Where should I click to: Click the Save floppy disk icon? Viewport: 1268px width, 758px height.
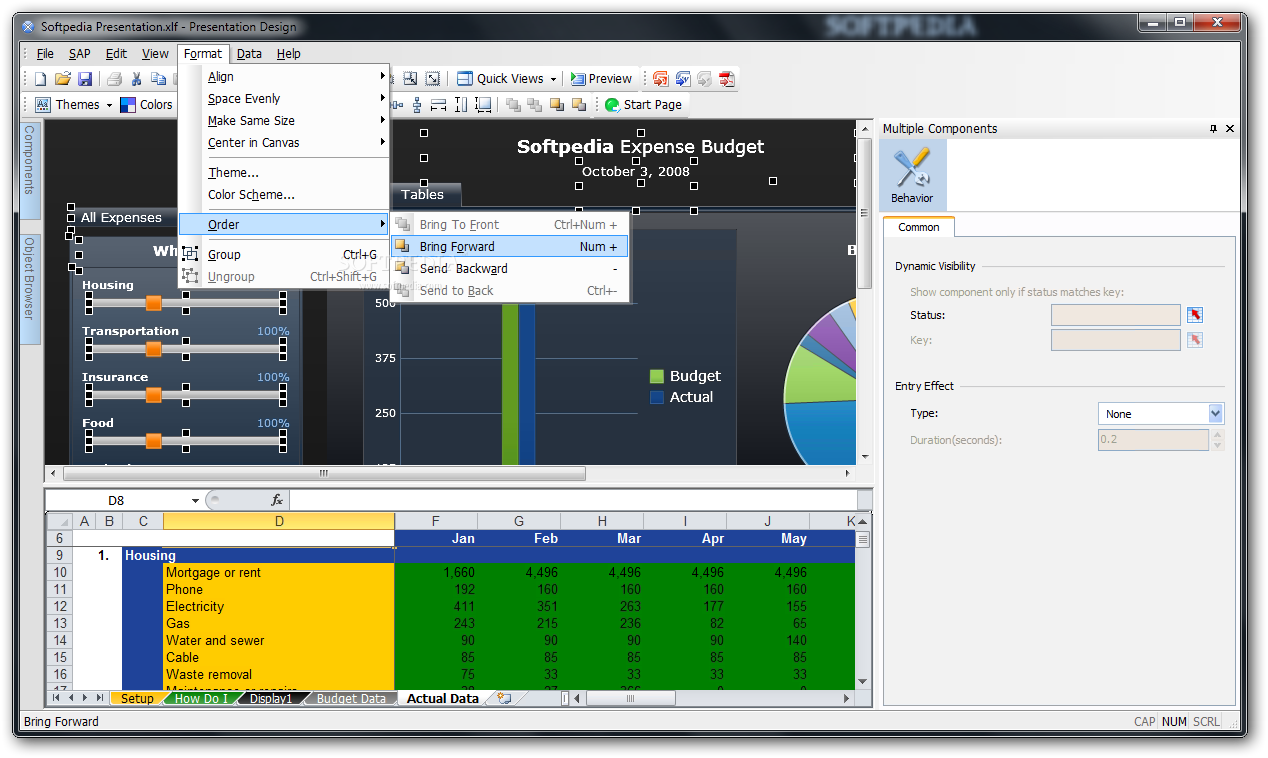tap(85, 79)
